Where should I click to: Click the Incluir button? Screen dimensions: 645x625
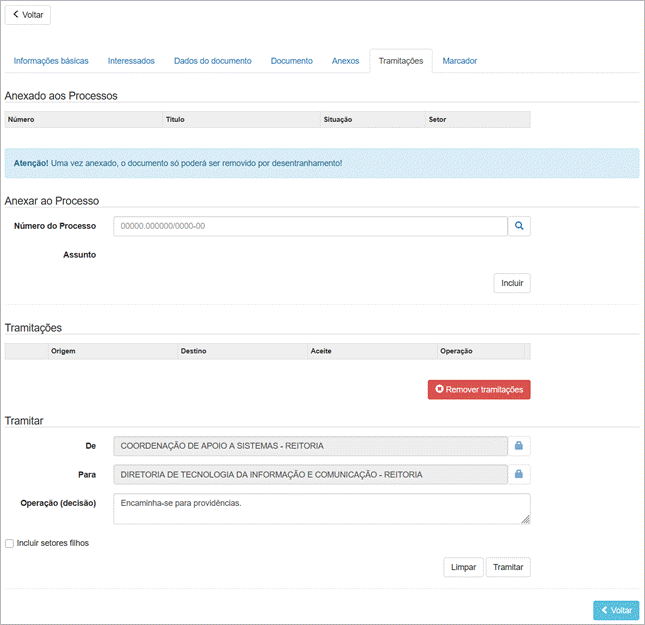coord(512,283)
